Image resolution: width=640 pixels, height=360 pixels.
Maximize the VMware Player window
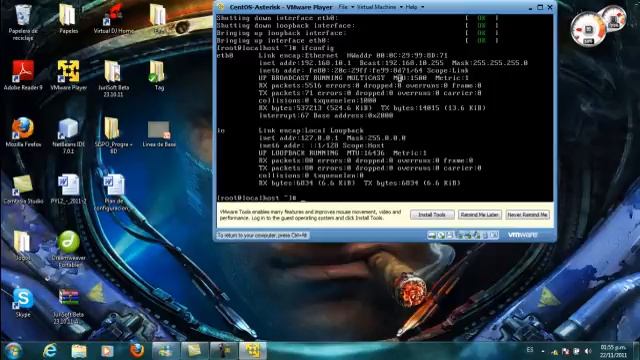(540, 7)
